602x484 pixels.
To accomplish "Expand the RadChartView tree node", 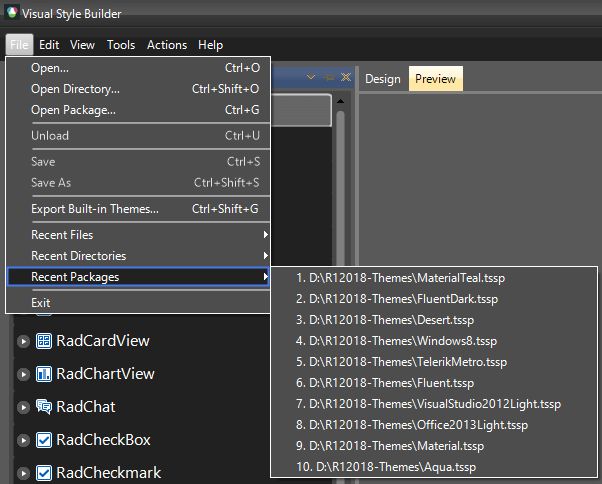I will tap(23, 374).
